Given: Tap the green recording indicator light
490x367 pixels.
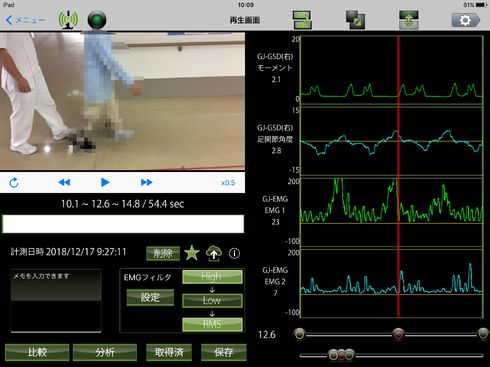Looking at the screenshot, I should [x=97, y=20].
